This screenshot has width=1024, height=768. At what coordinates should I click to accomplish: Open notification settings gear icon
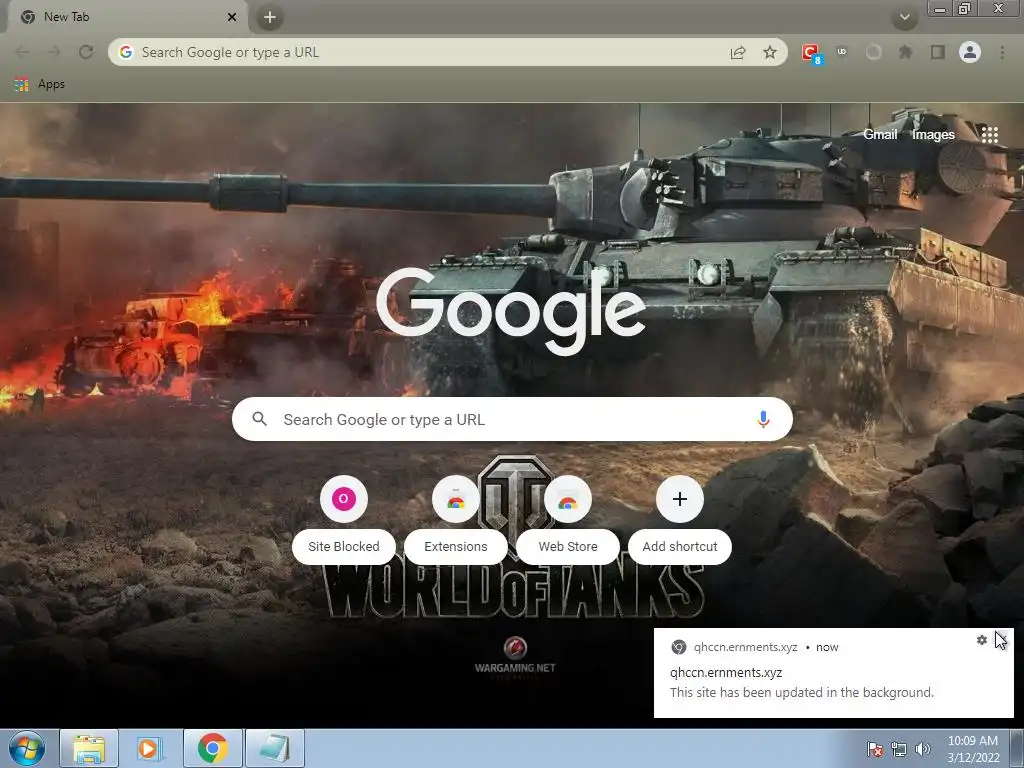pos(982,640)
